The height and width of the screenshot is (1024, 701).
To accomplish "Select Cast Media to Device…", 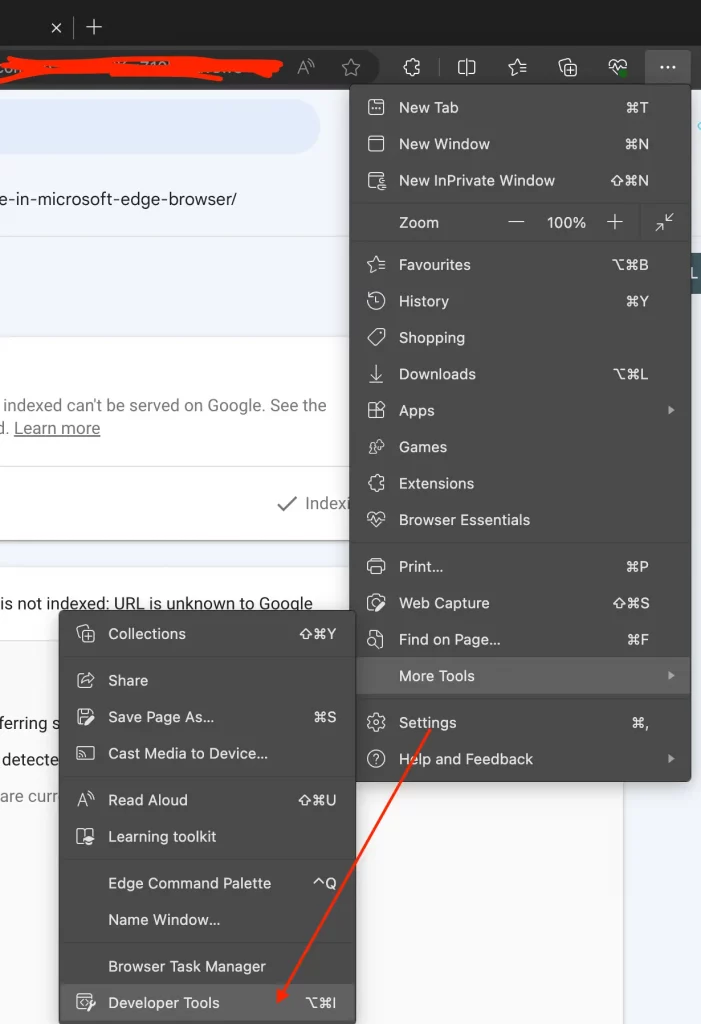I will click(x=207, y=754).
